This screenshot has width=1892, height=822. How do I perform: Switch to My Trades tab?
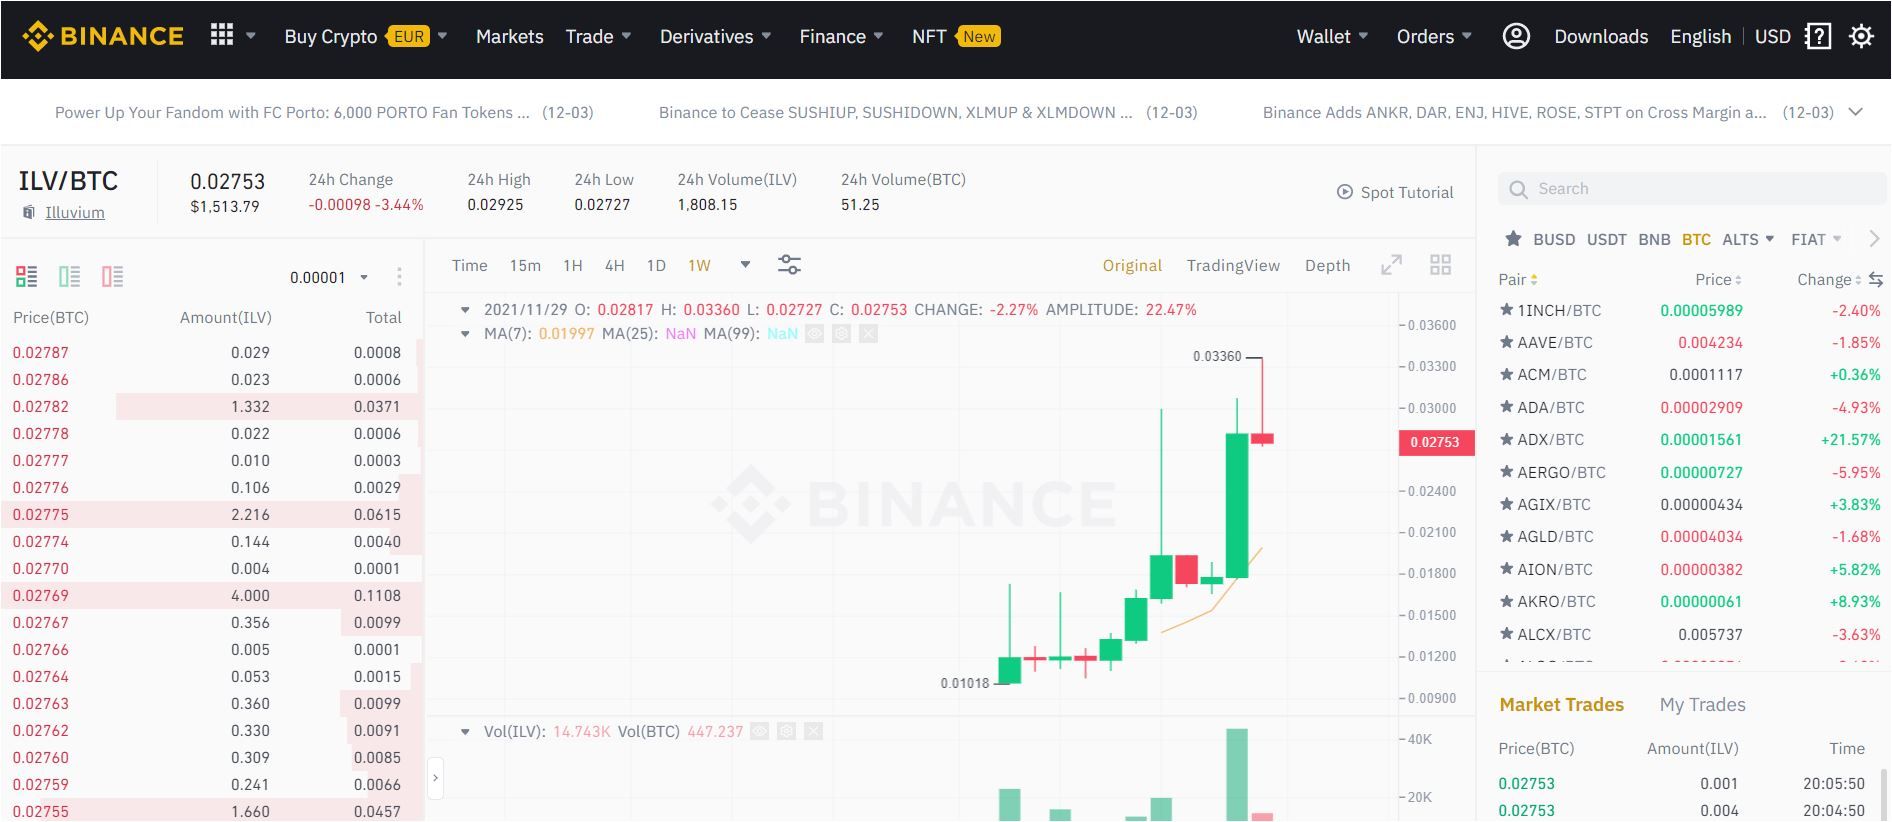pyautogui.click(x=1702, y=704)
